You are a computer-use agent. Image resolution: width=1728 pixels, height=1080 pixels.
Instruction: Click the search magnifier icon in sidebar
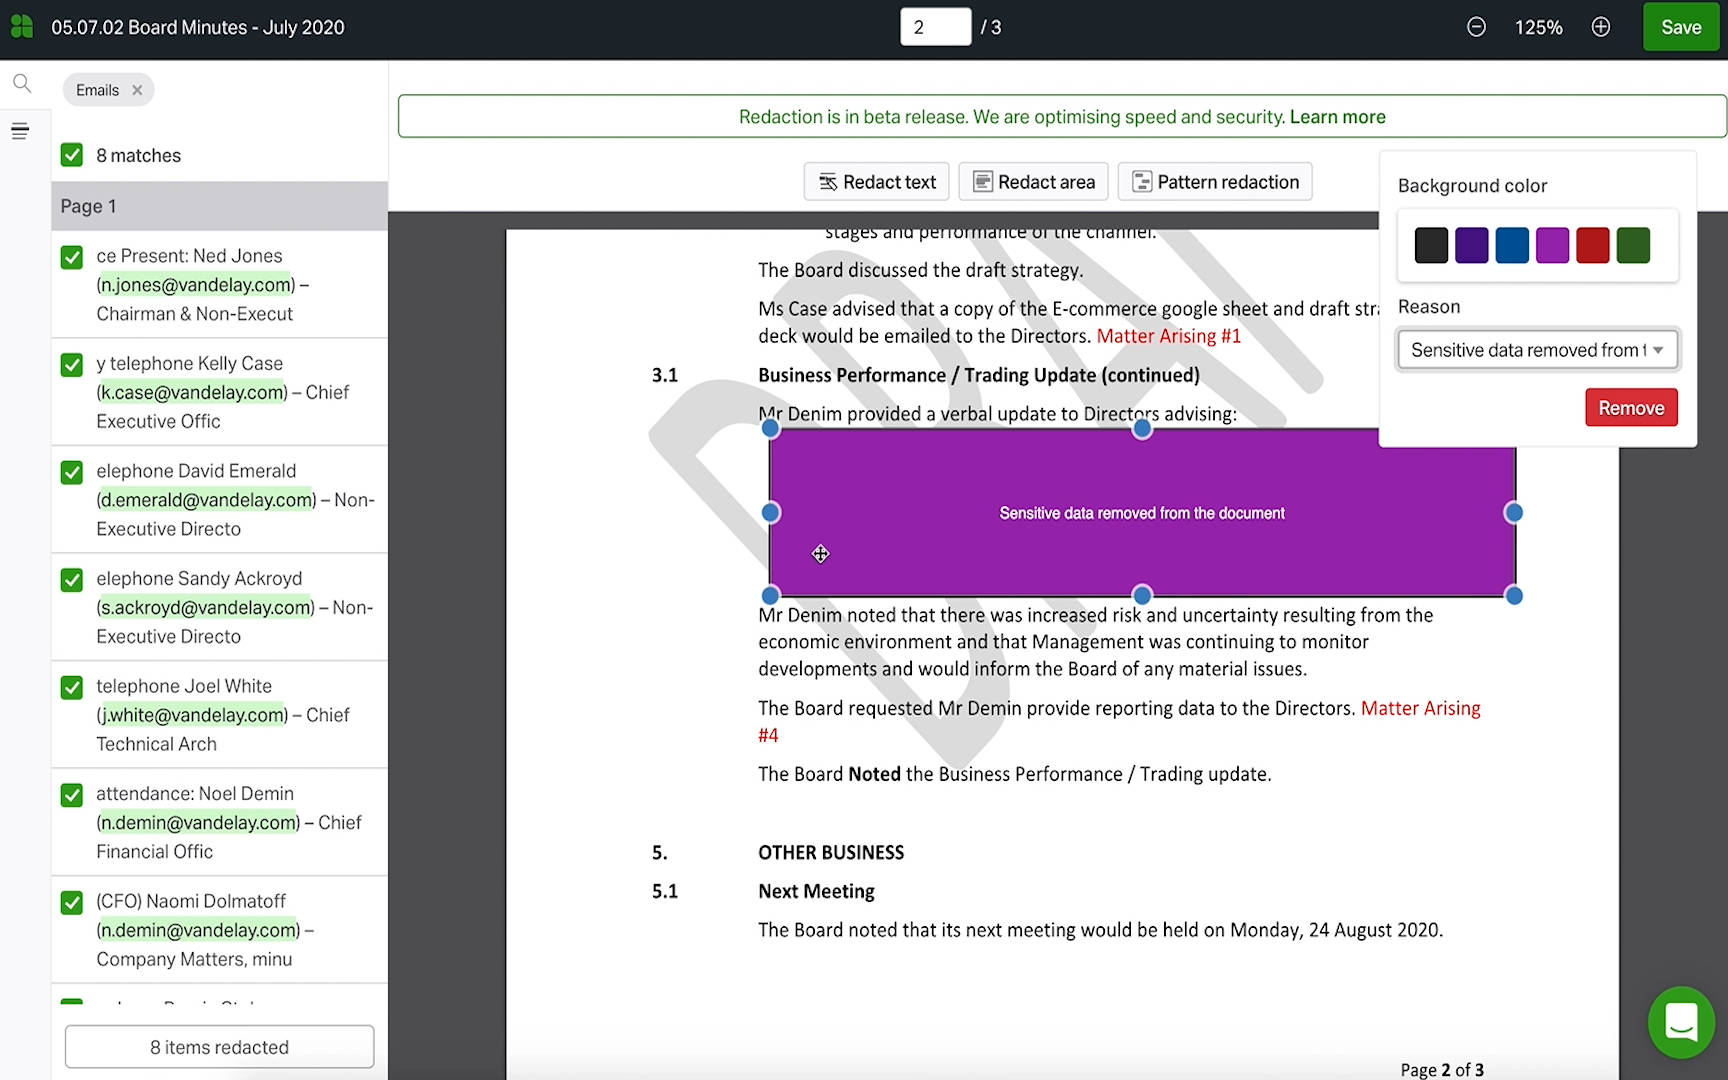(x=22, y=84)
